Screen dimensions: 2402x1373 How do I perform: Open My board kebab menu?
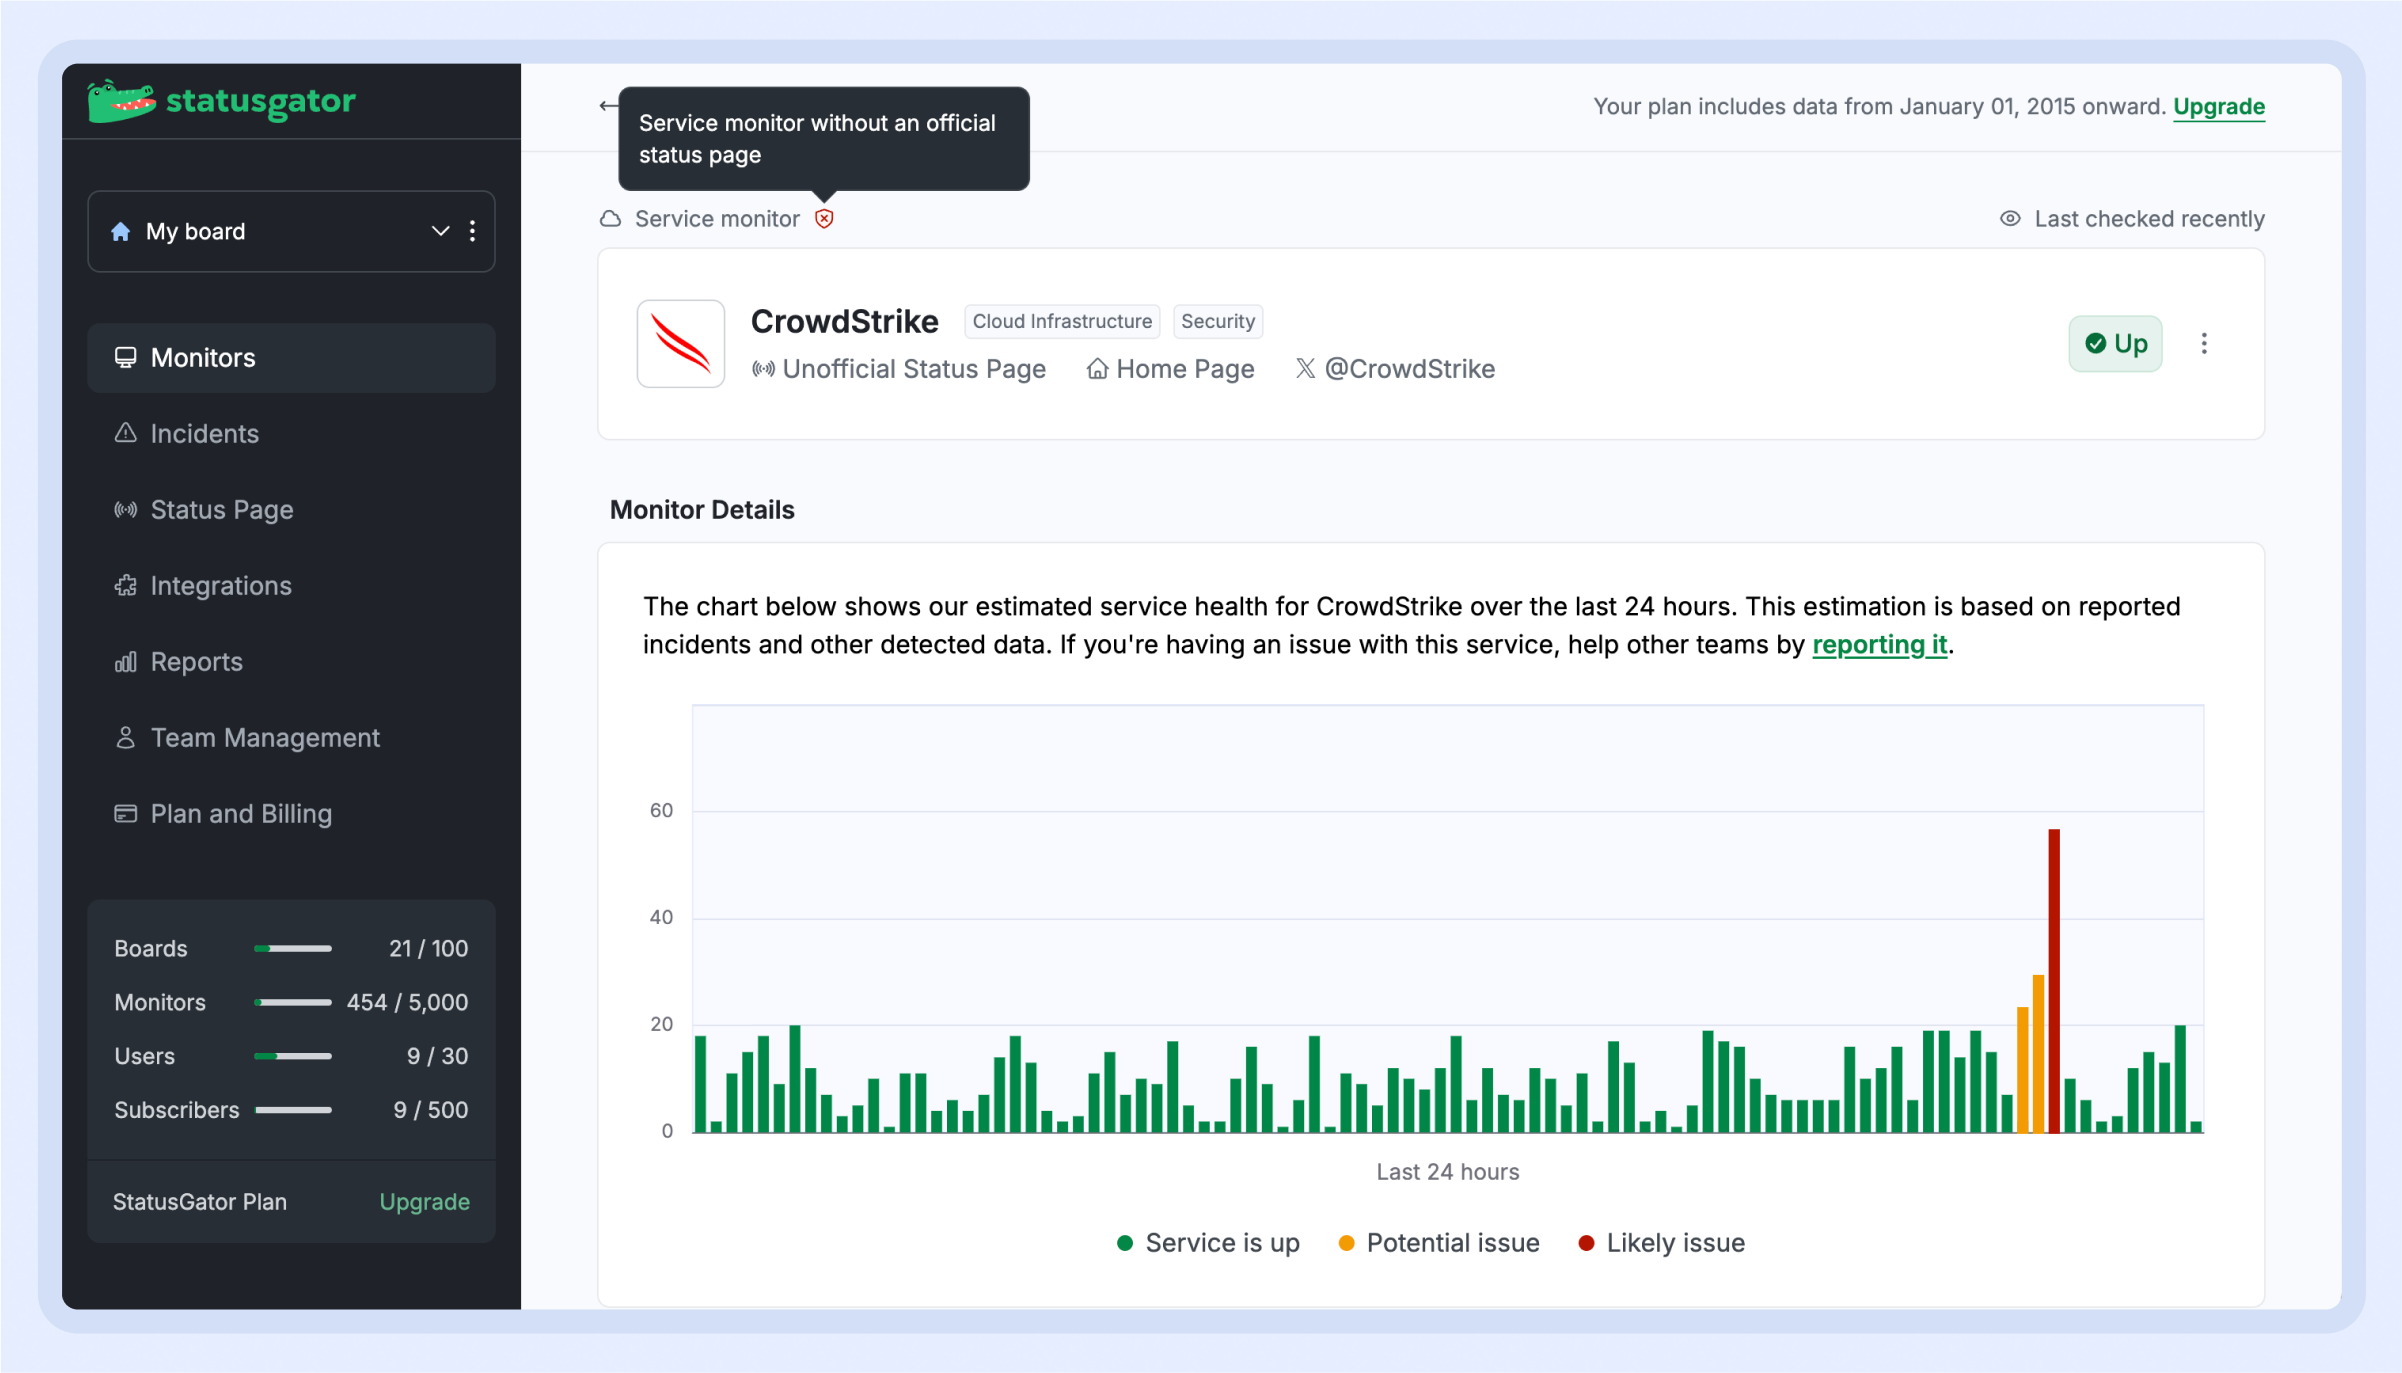pos(473,232)
